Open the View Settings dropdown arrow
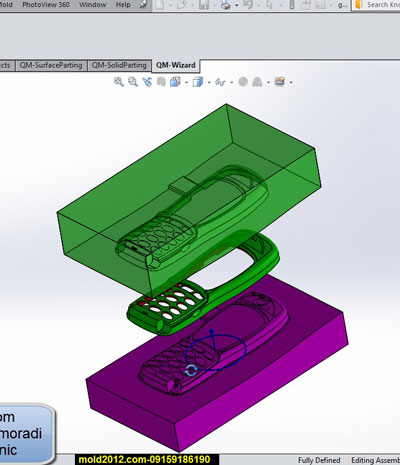Viewport: 400px width, 465px height. coord(291,82)
